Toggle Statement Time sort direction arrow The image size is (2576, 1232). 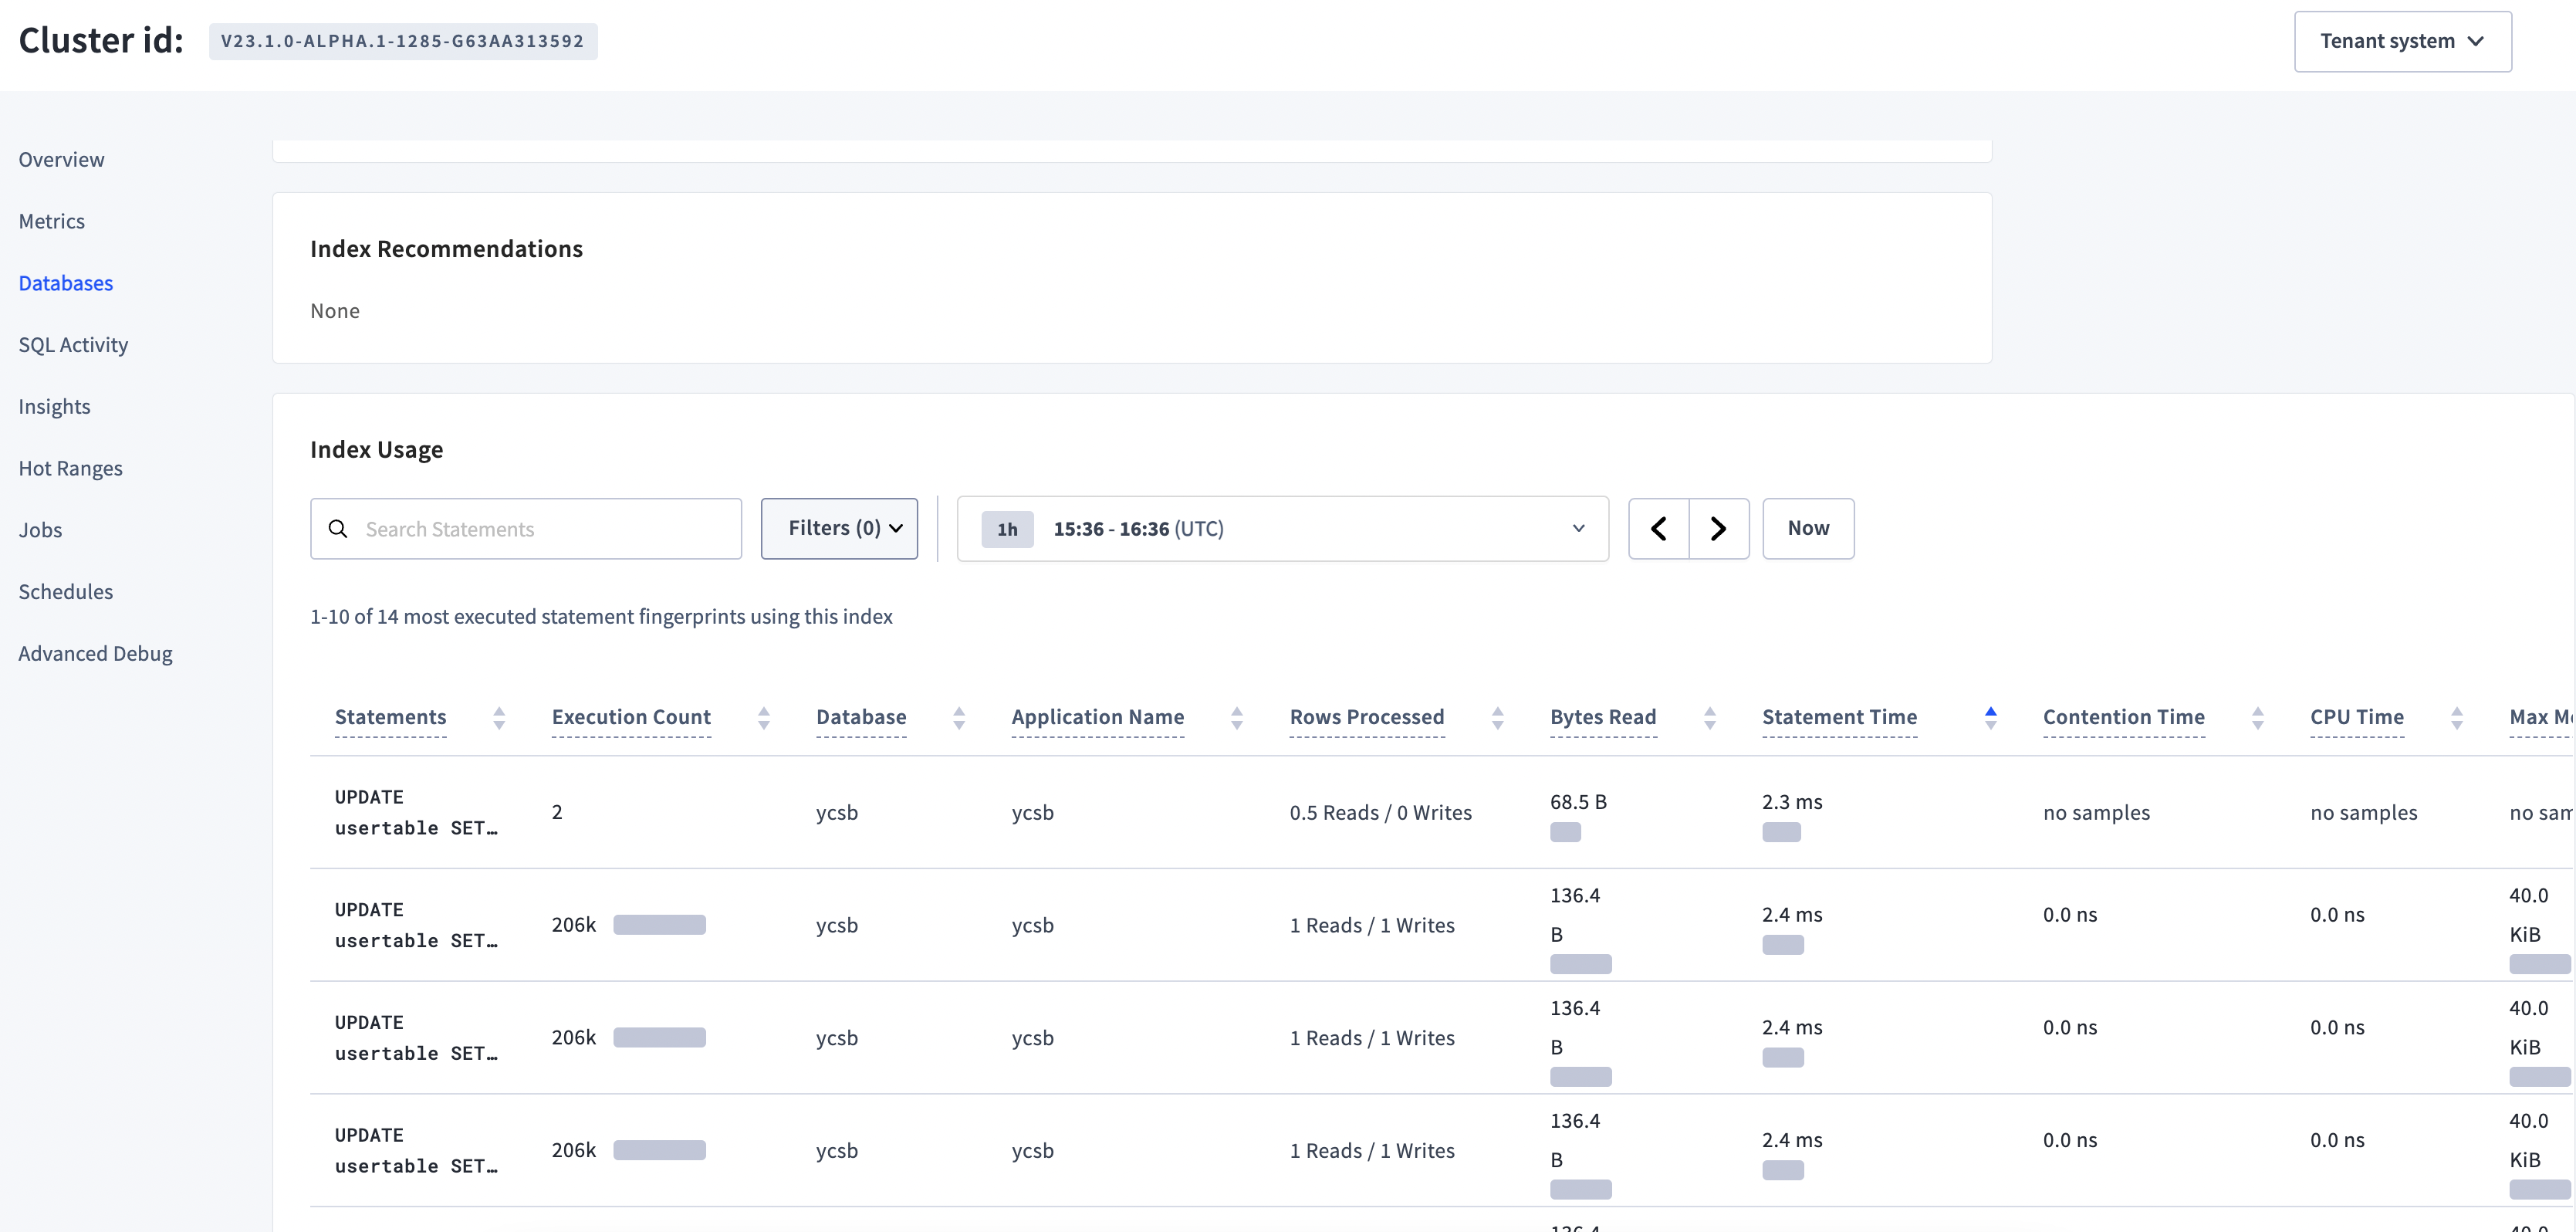1990,718
